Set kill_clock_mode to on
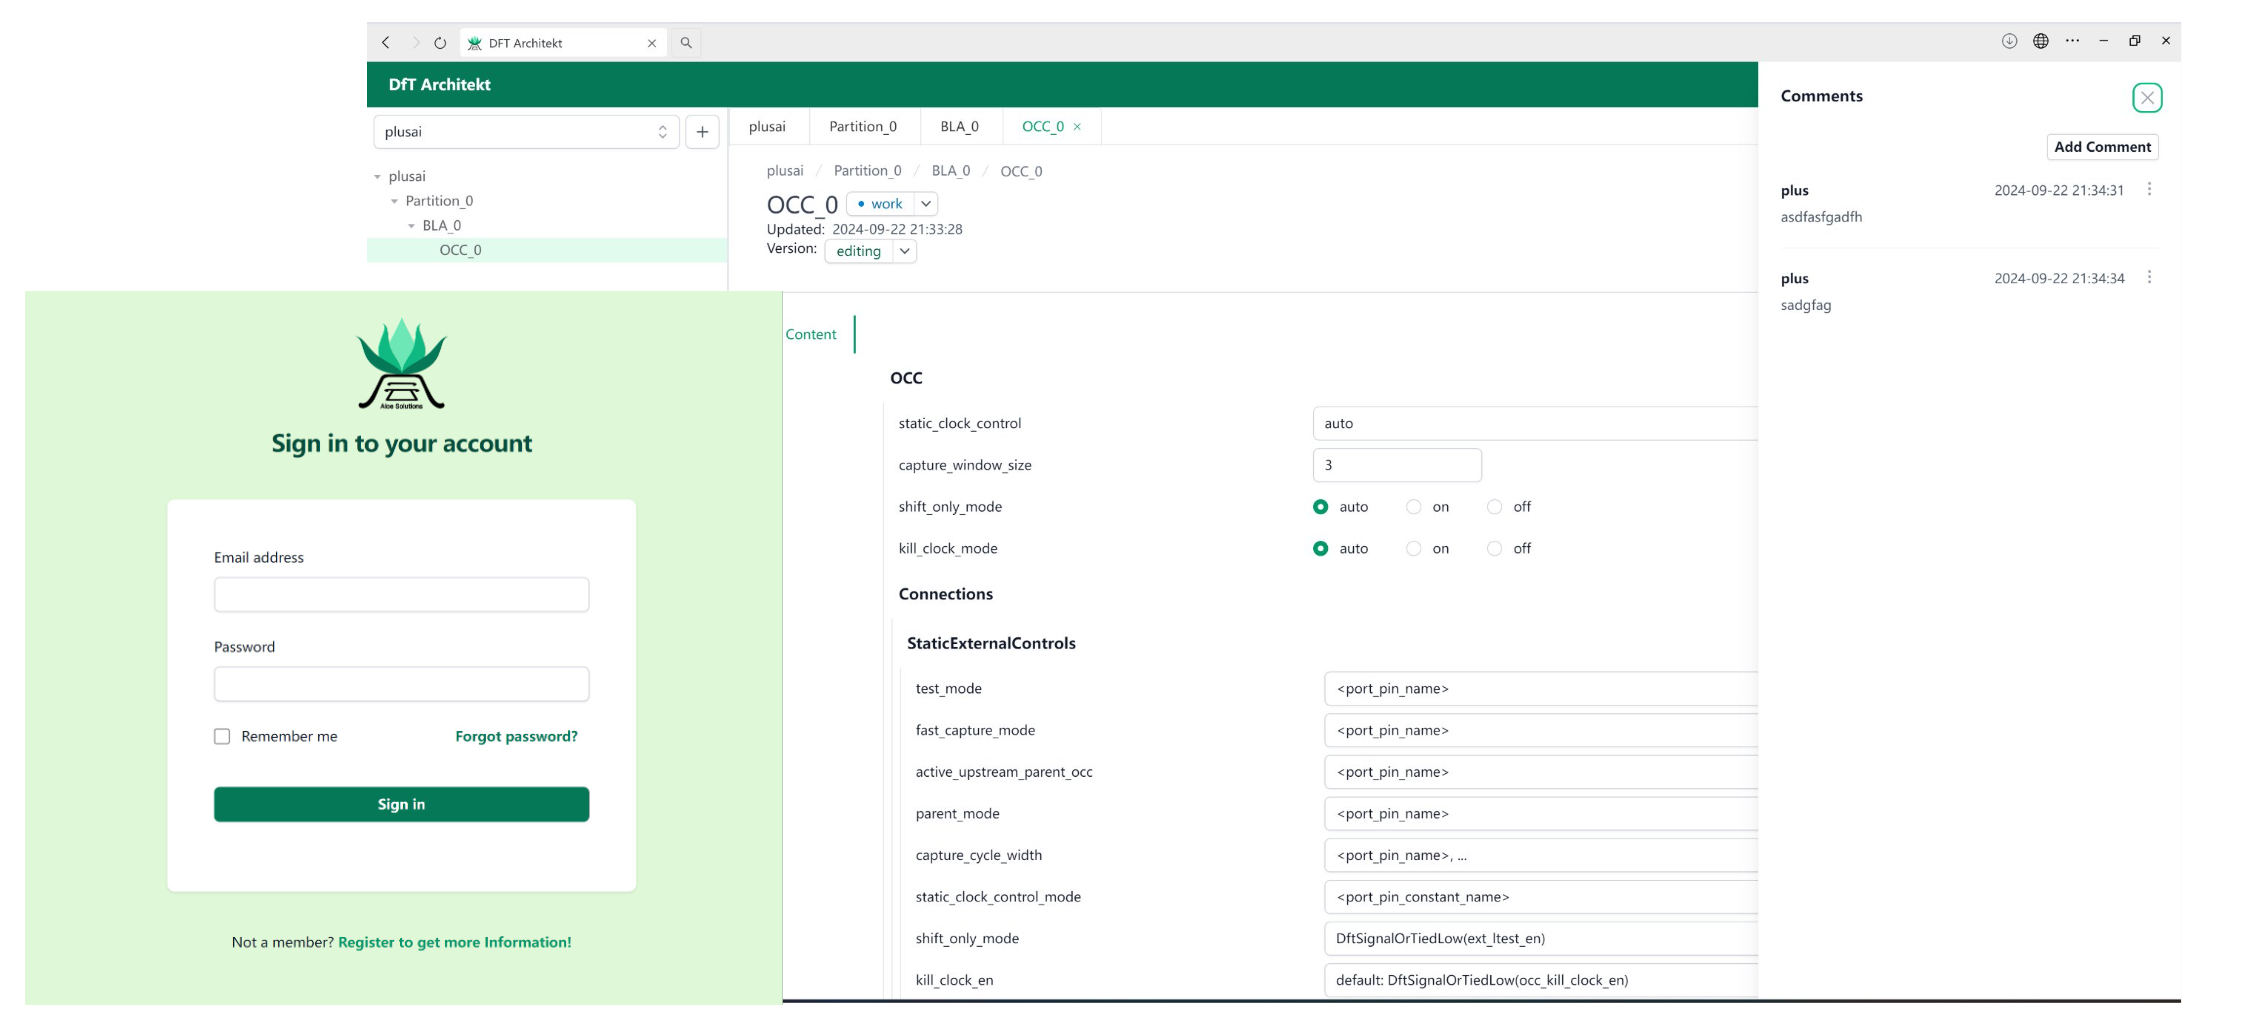Viewport: 2262px width, 1032px height. [1413, 549]
